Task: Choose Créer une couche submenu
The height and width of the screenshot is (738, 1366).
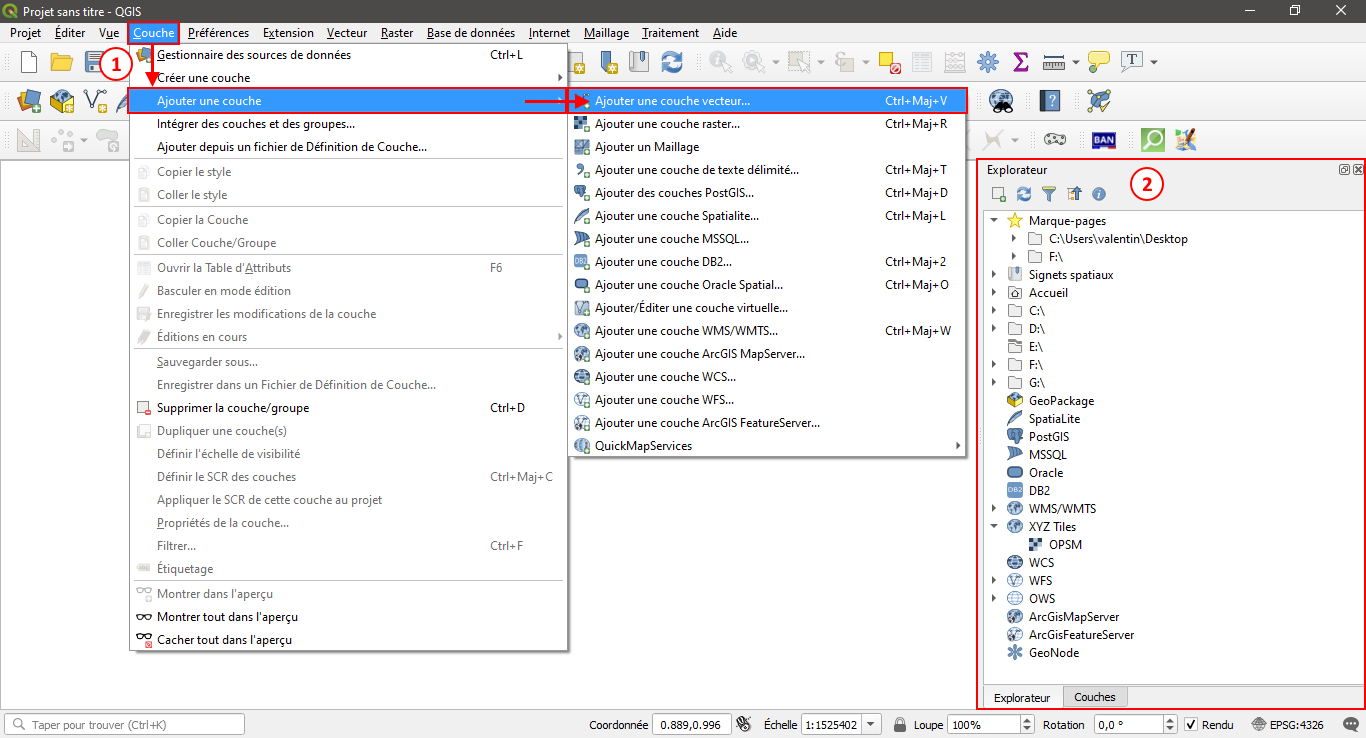Action: tap(348, 78)
